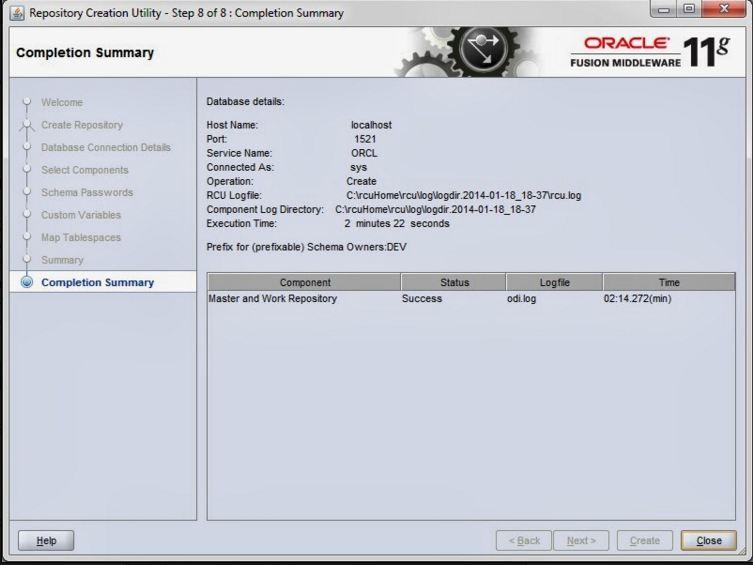Image resolution: width=753 pixels, height=565 pixels.
Task: Select the Custom Variables step
Action: coord(81,215)
